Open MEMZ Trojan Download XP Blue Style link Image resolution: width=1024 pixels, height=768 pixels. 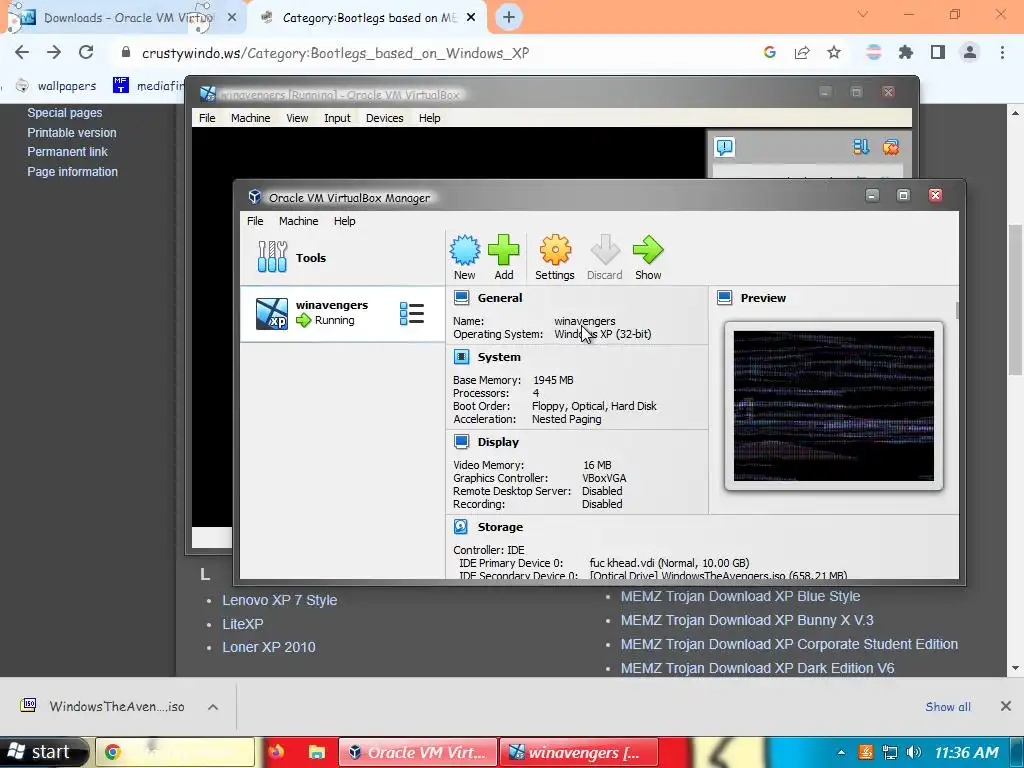[740, 596]
